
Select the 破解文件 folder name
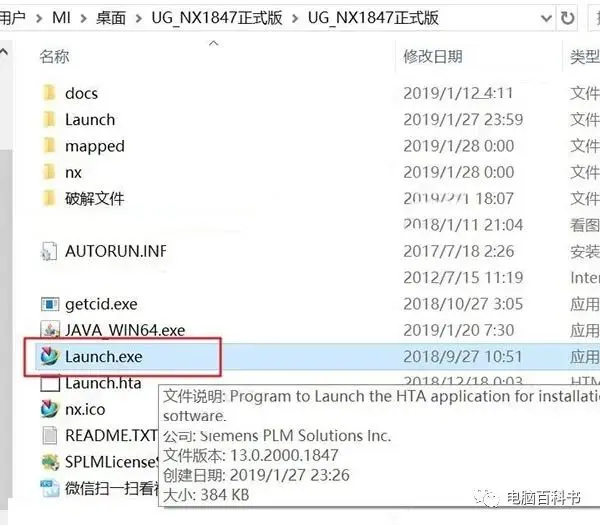[95, 199]
